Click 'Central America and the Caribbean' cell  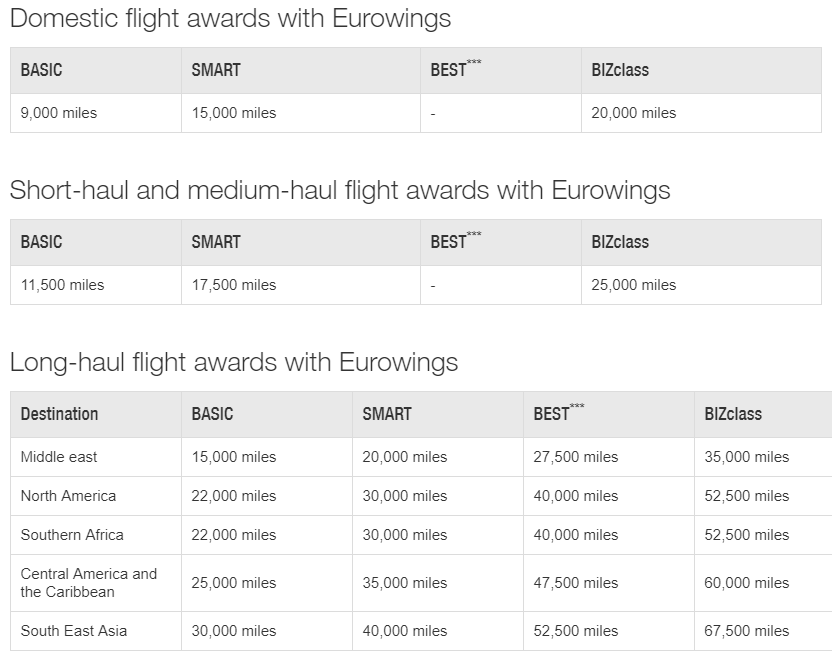pos(88,583)
